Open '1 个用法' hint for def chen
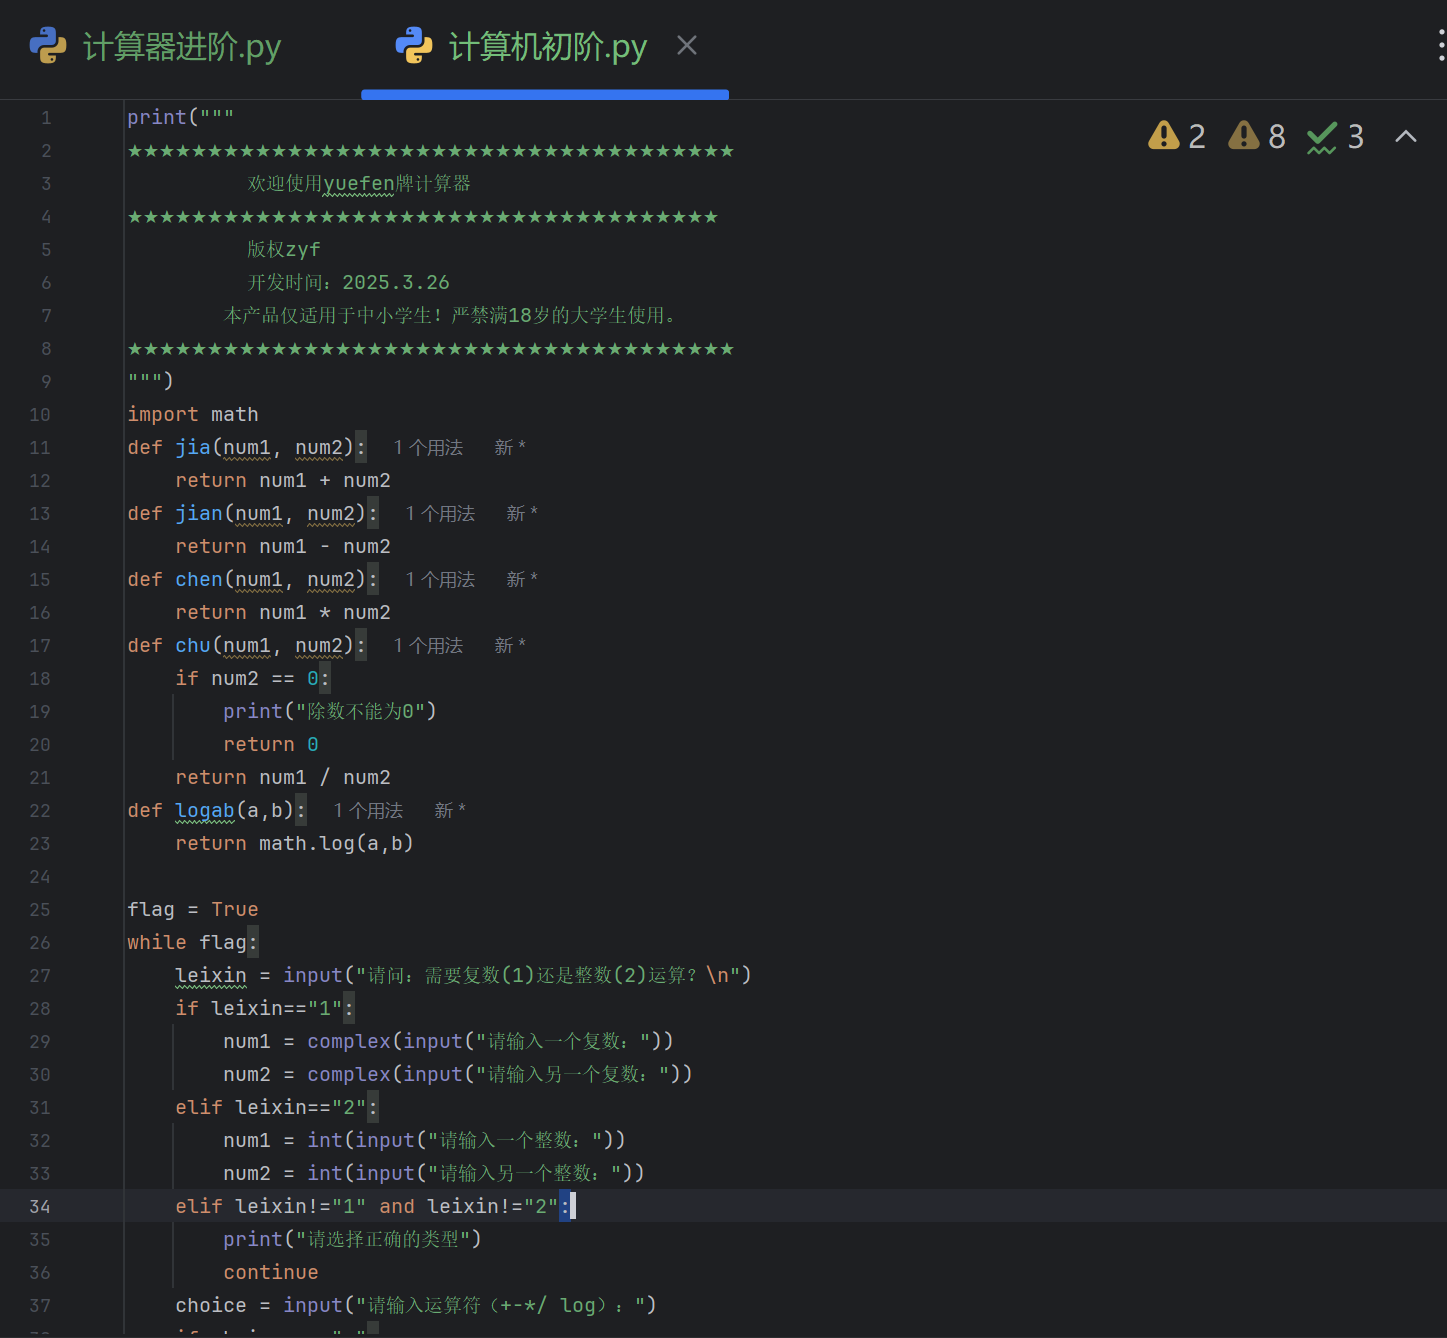This screenshot has width=1447, height=1338. pos(440,579)
